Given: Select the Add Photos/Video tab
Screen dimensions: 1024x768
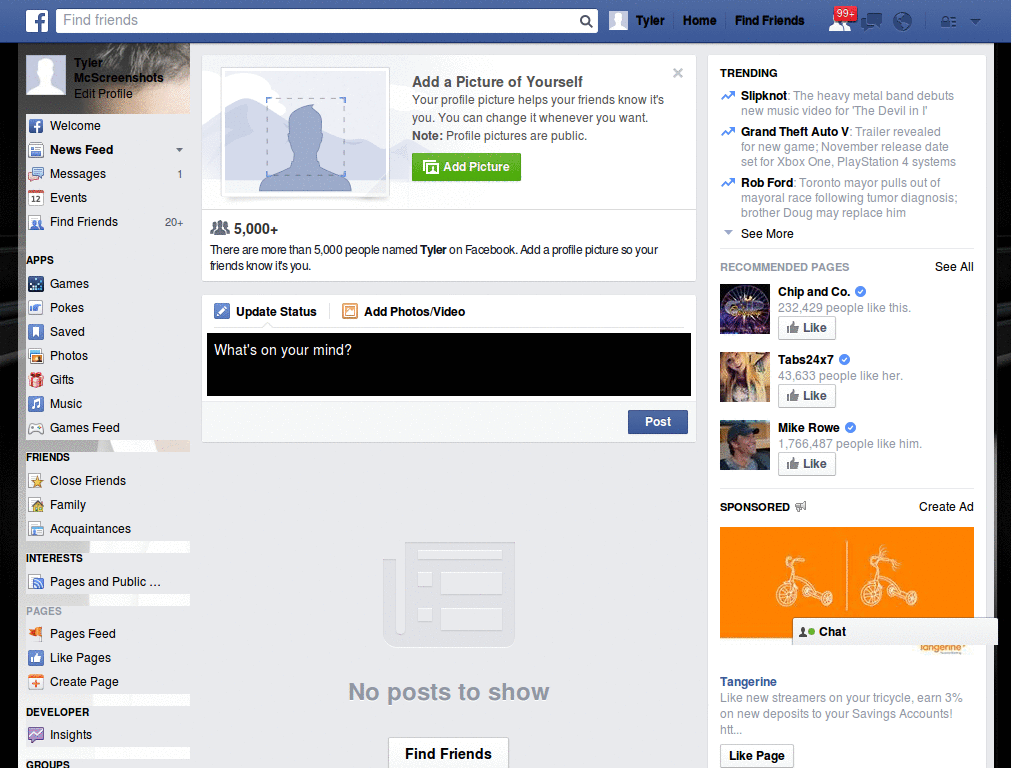Looking at the screenshot, I should [404, 312].
